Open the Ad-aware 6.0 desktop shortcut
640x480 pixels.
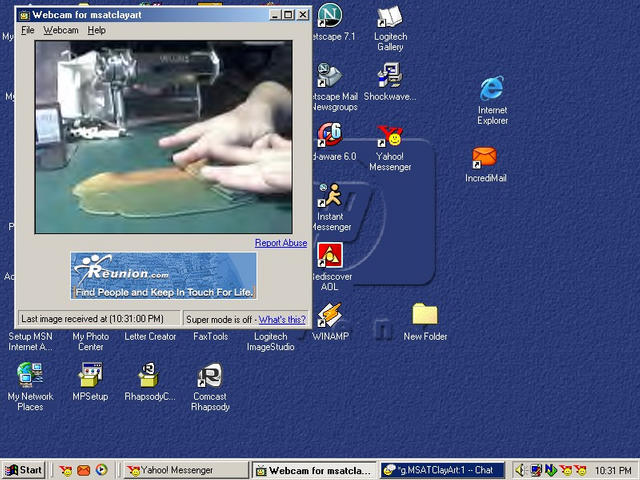pos(330,135)
